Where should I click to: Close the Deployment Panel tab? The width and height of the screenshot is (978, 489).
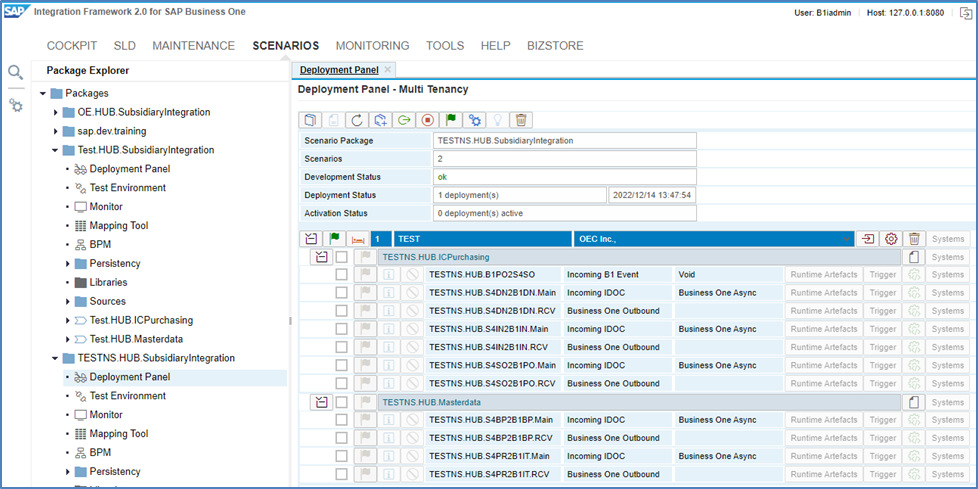point(388,70)
